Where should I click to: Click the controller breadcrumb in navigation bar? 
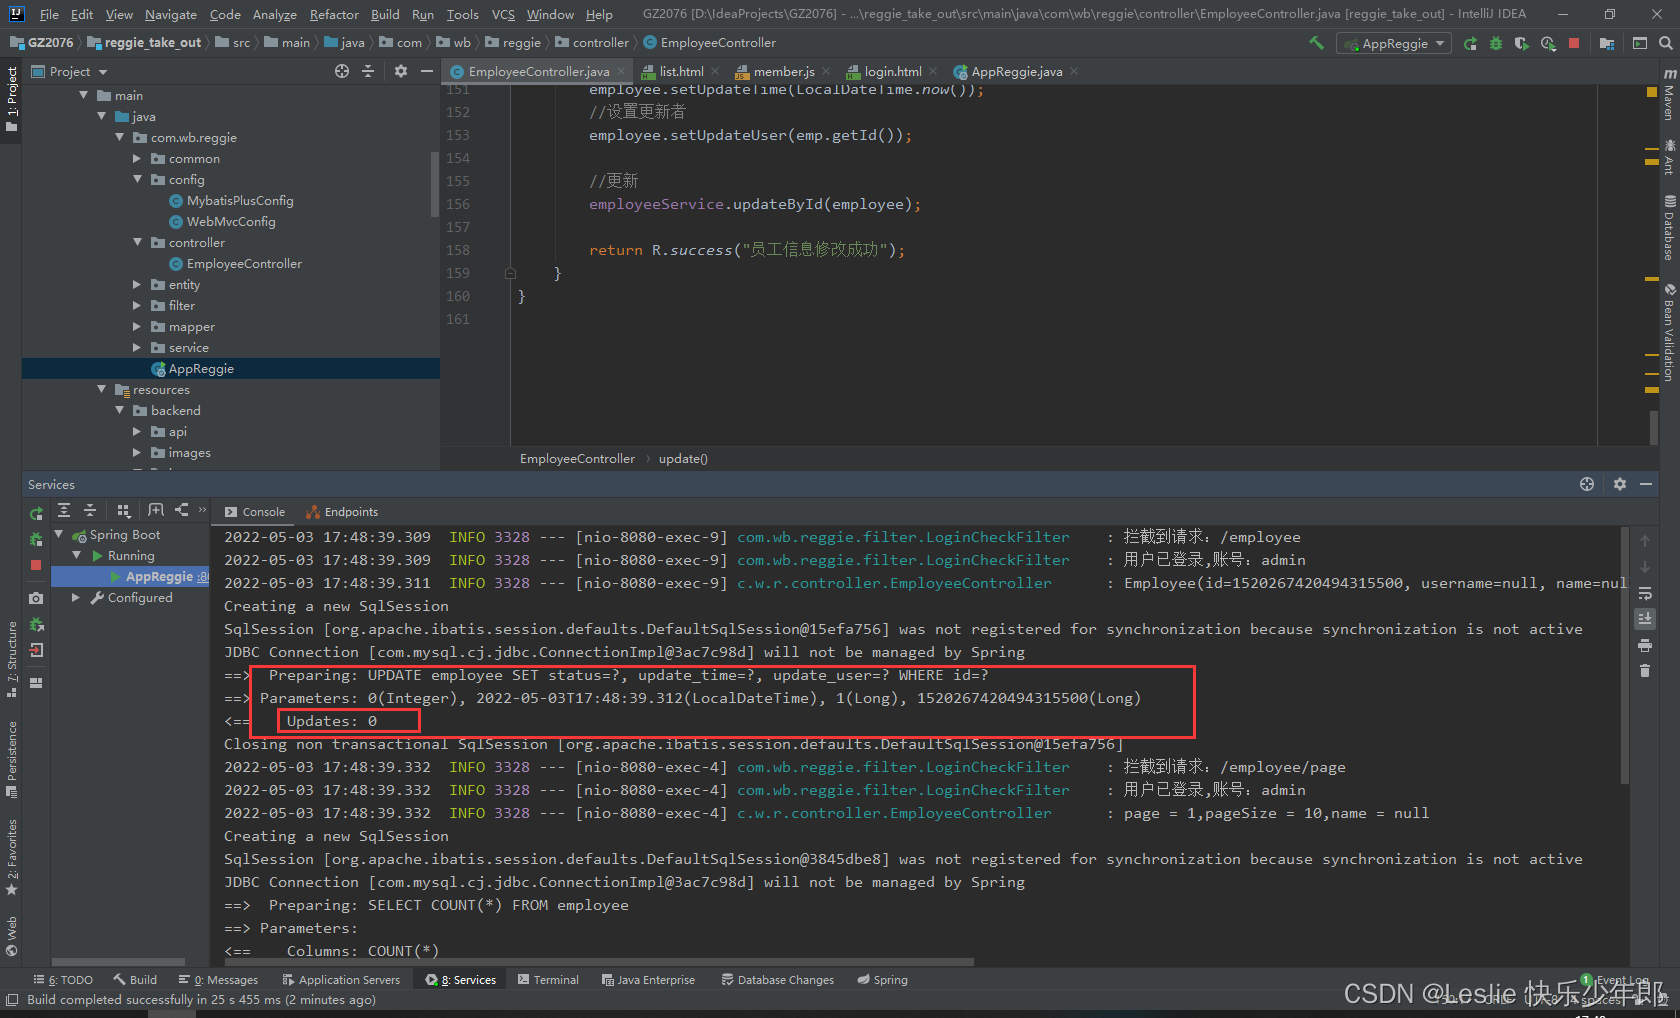click(x=592, y=42)
